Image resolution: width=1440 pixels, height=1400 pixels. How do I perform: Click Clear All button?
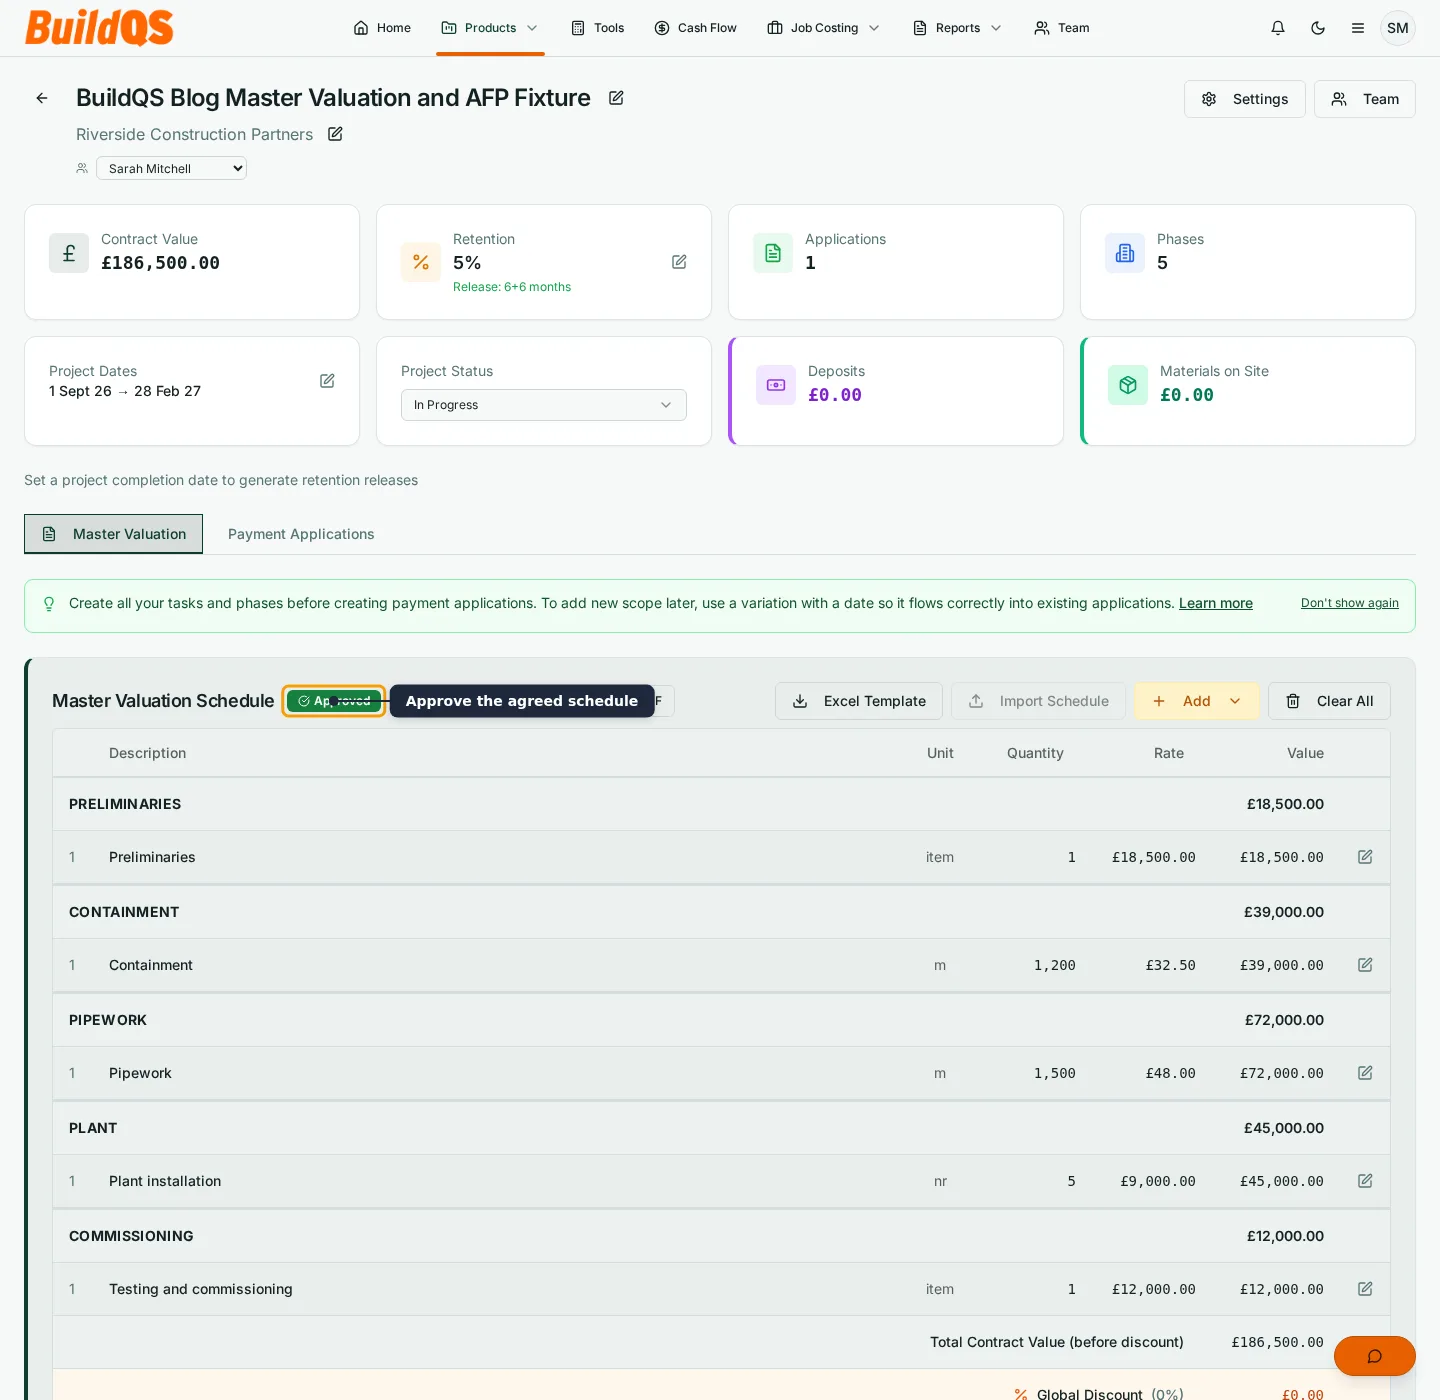tap(1329, 701)
